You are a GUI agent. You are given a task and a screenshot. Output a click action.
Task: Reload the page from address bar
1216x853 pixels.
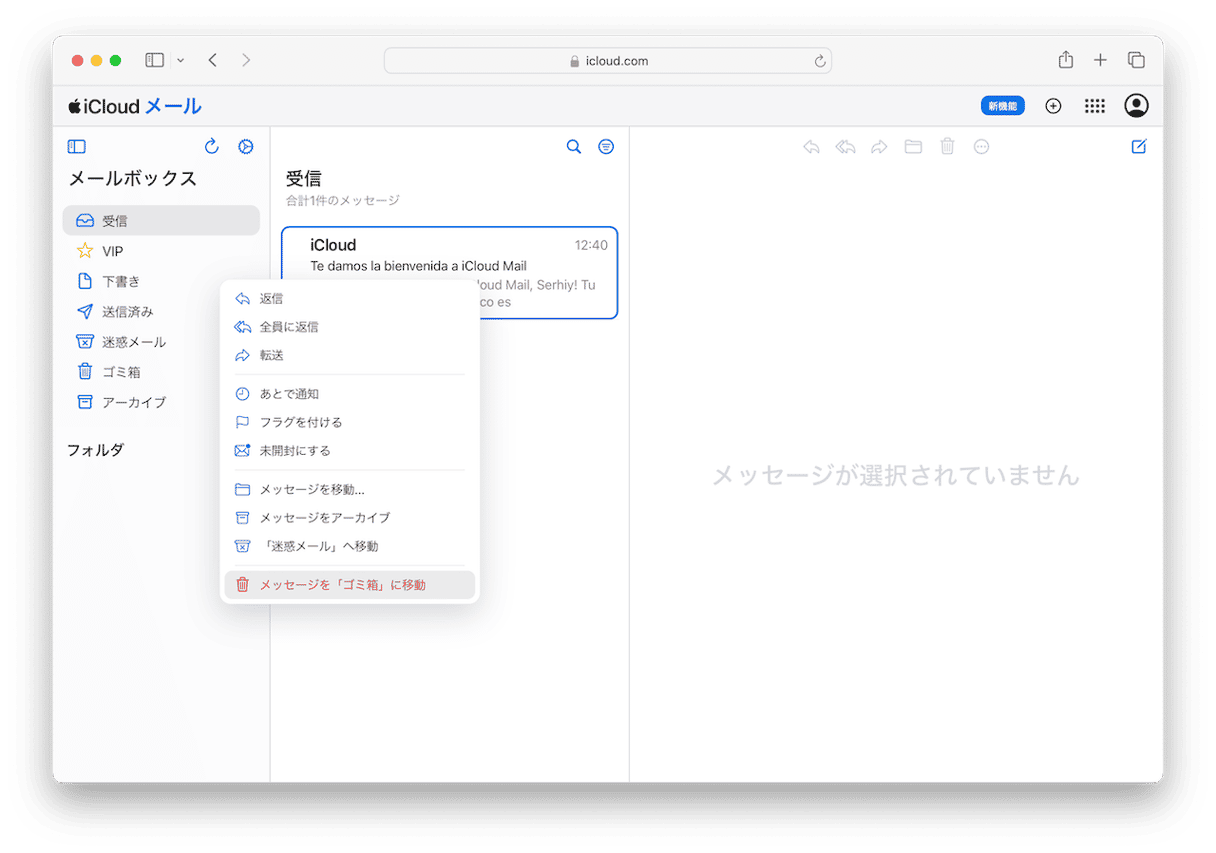820,61
